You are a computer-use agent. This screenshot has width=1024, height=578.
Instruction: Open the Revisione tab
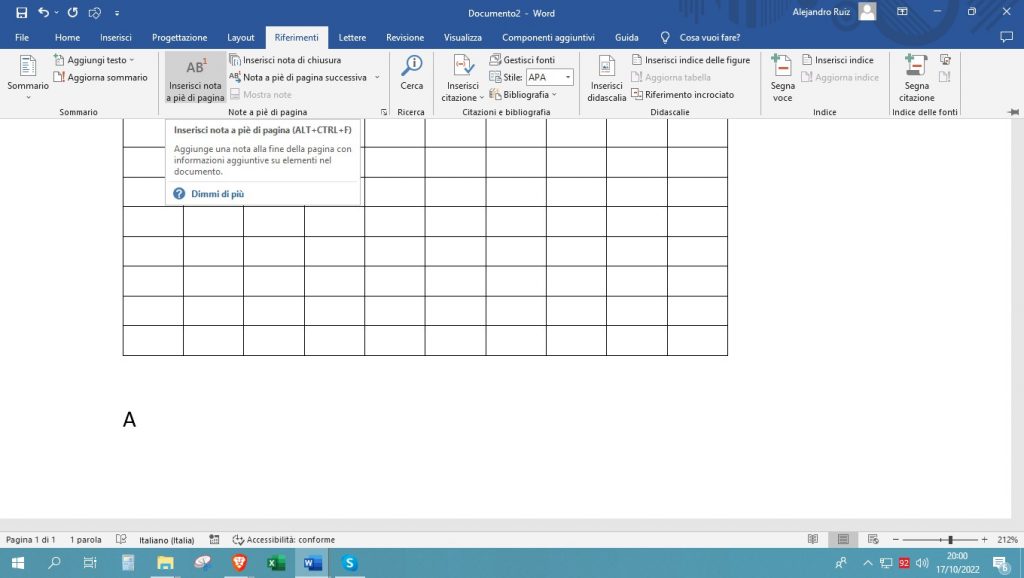(x=405, y=37)
